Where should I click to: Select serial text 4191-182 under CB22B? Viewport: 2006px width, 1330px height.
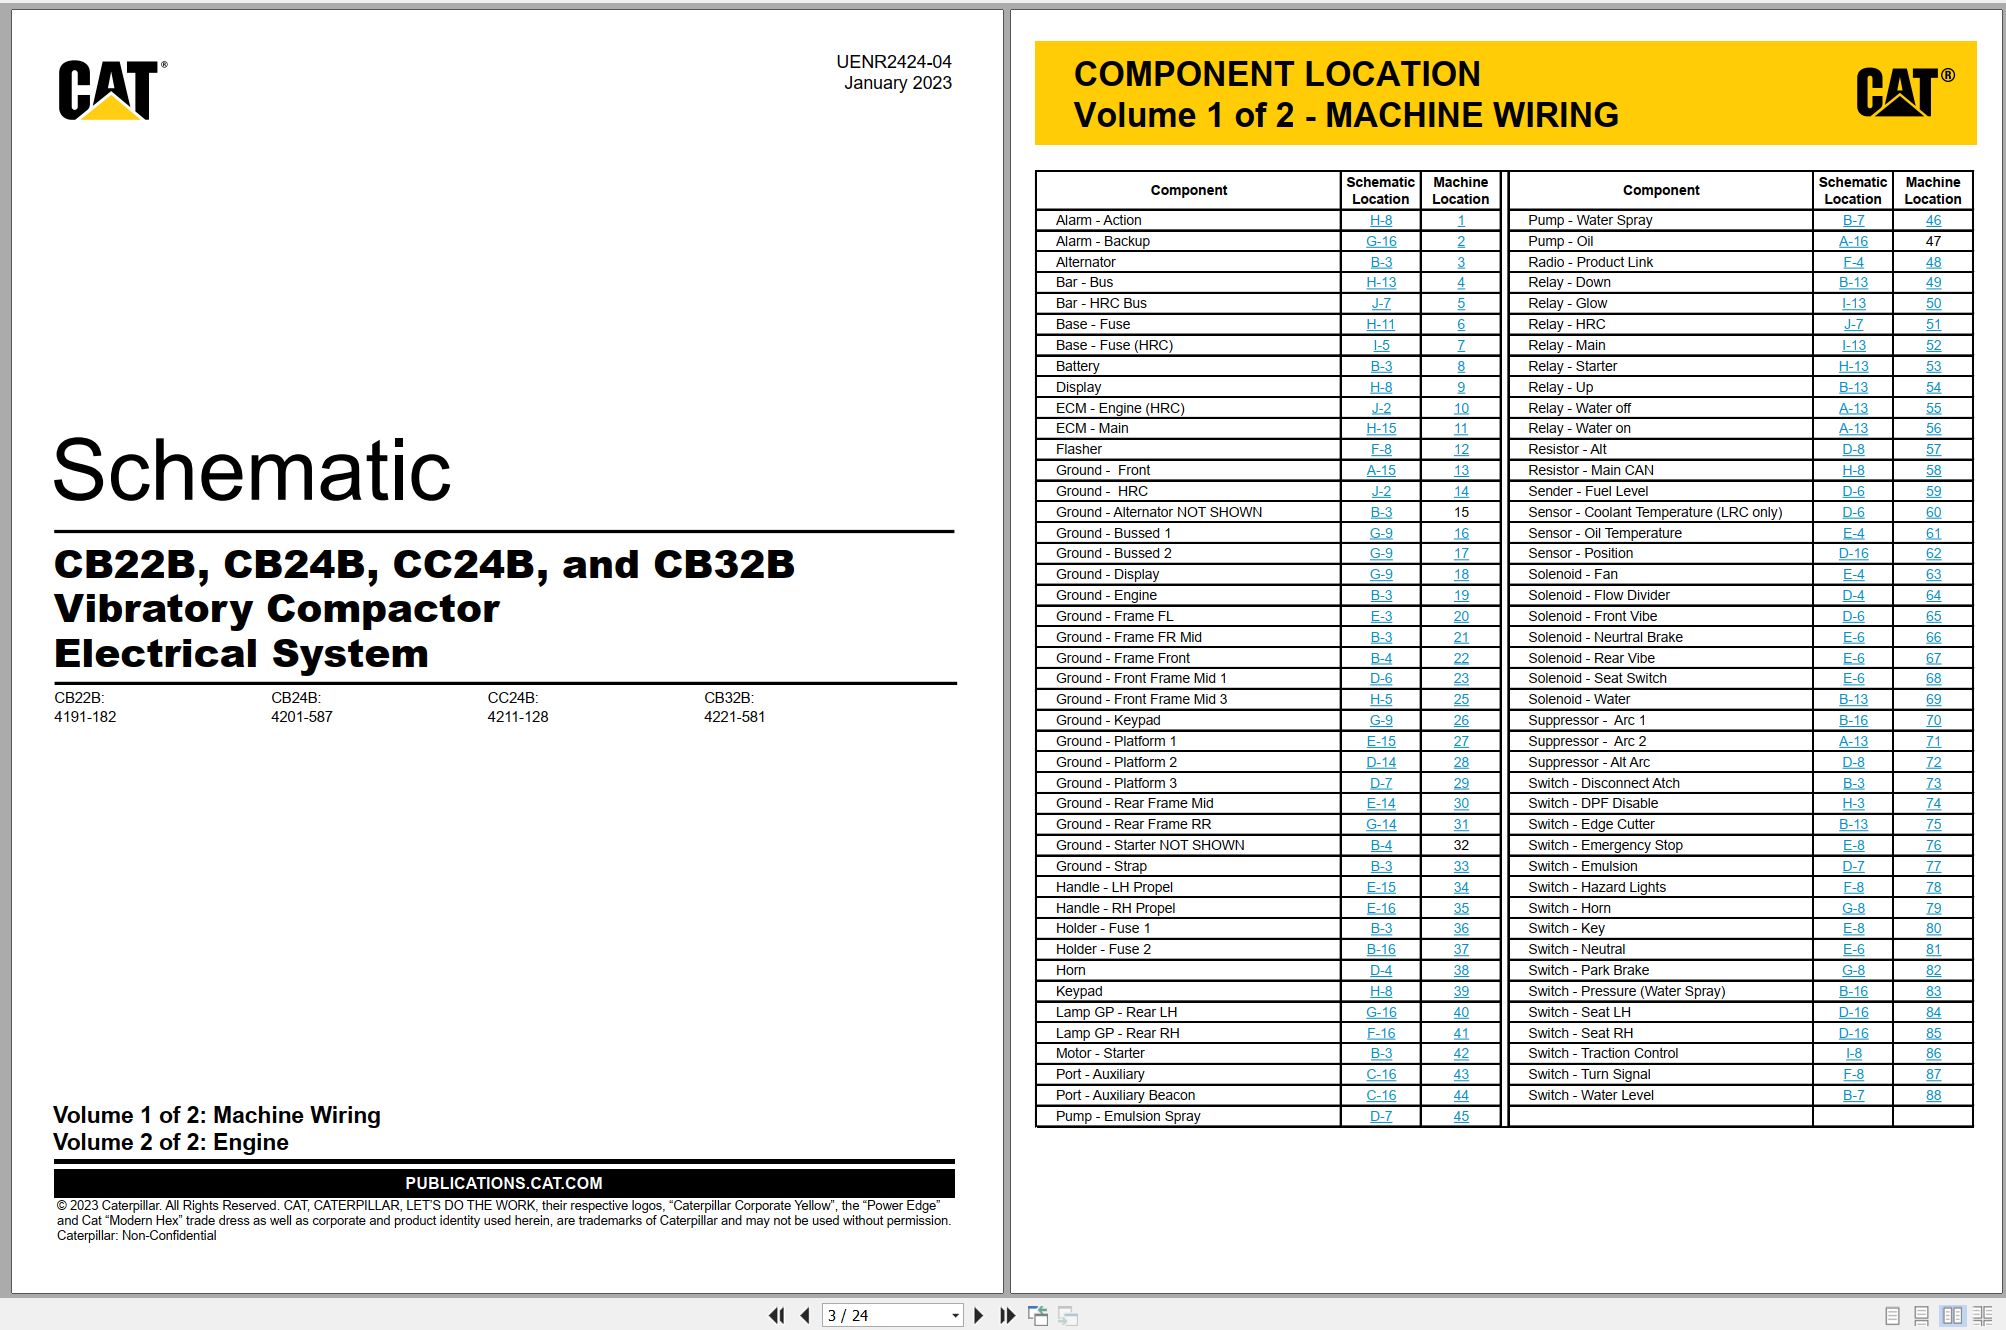[x=85, y=717]
